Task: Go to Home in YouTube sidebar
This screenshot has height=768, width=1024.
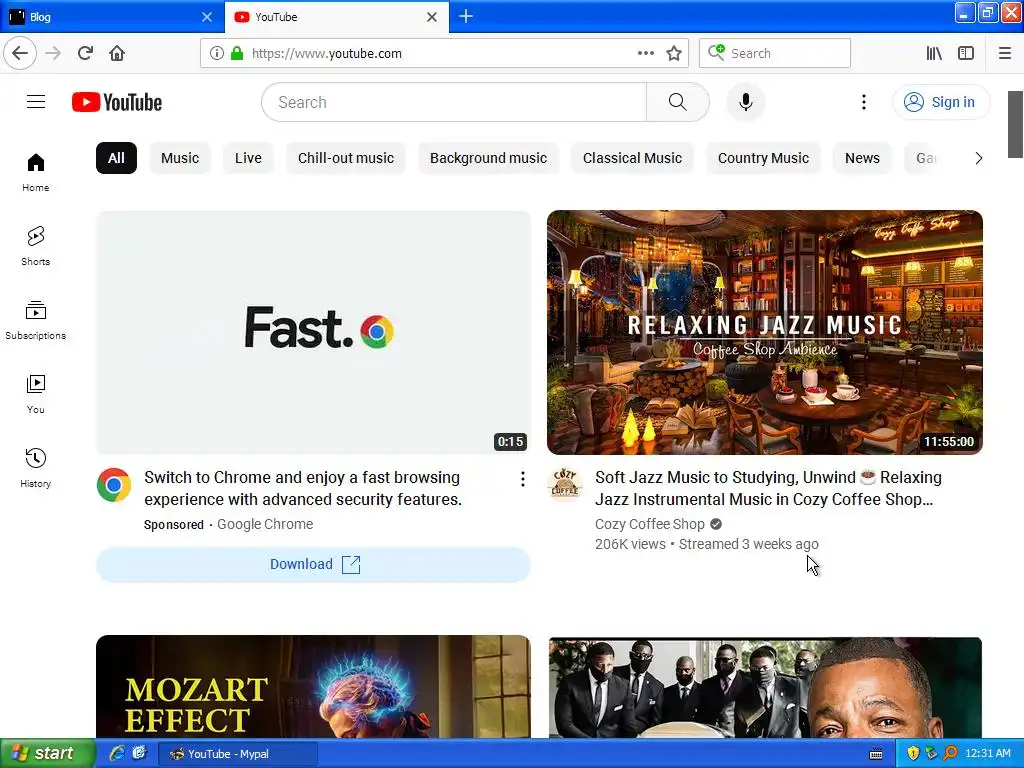Action: [36, 172]
